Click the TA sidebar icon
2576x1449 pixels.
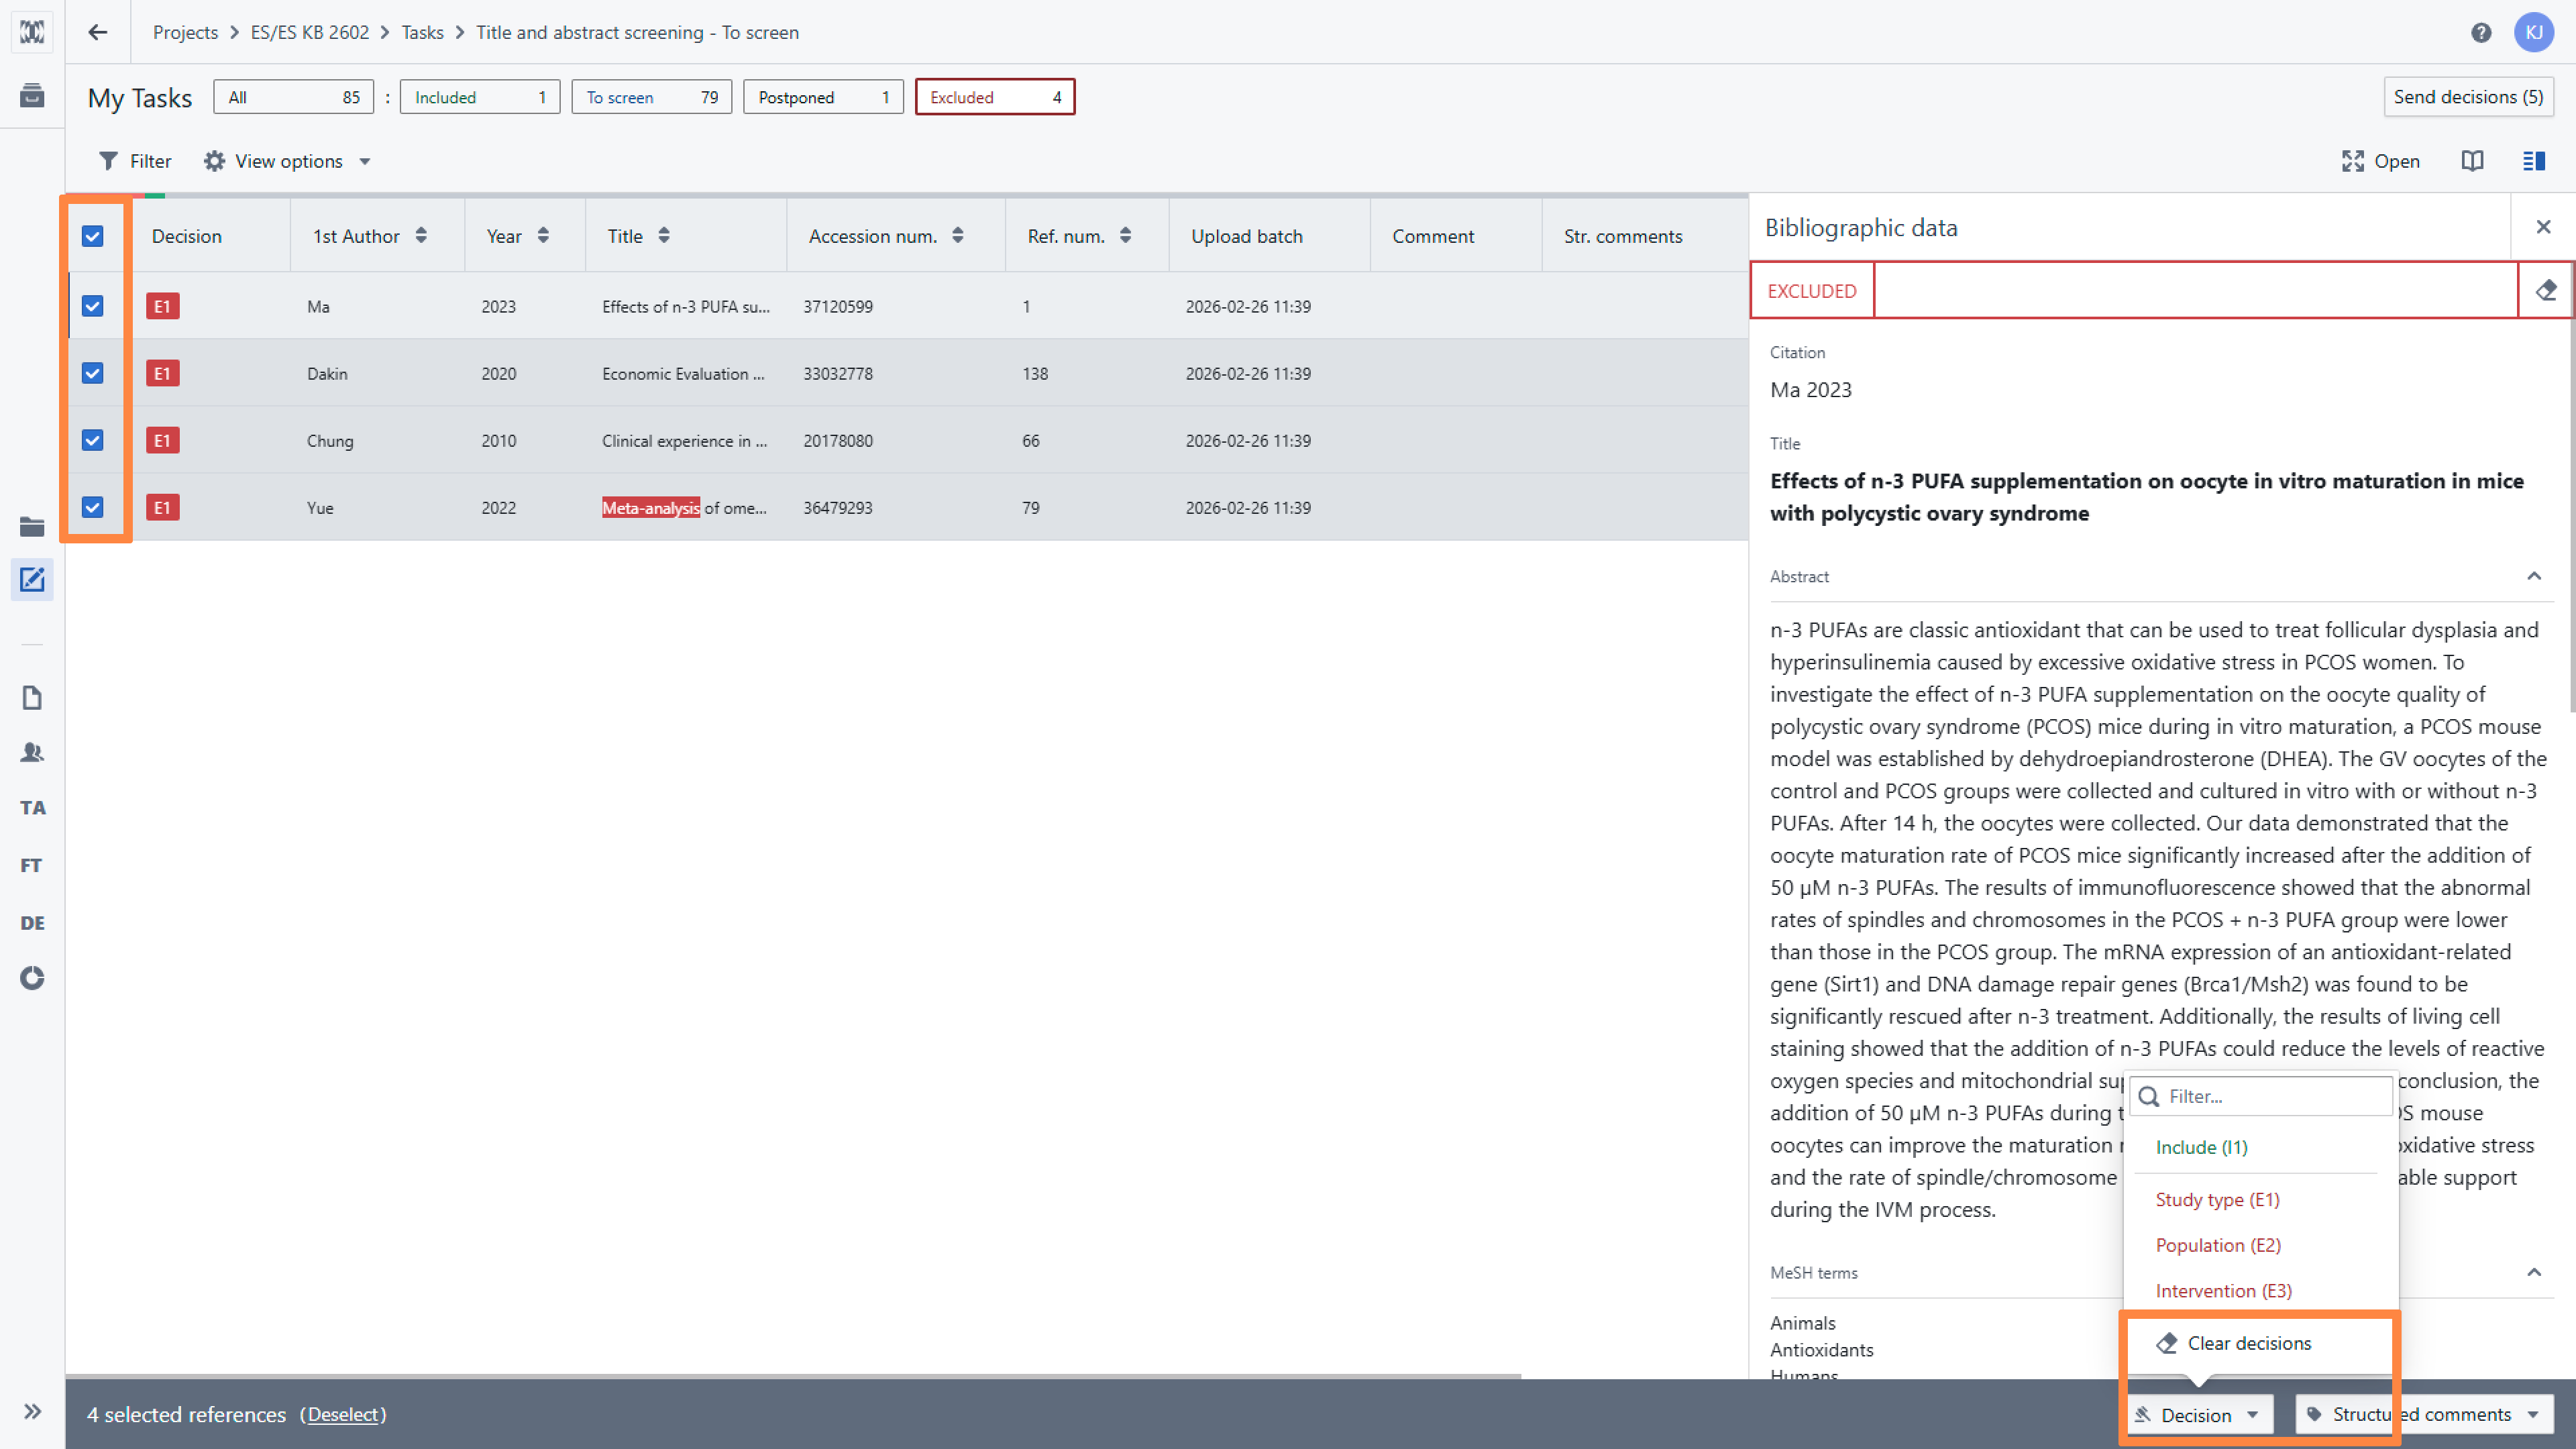click(32, 807)
